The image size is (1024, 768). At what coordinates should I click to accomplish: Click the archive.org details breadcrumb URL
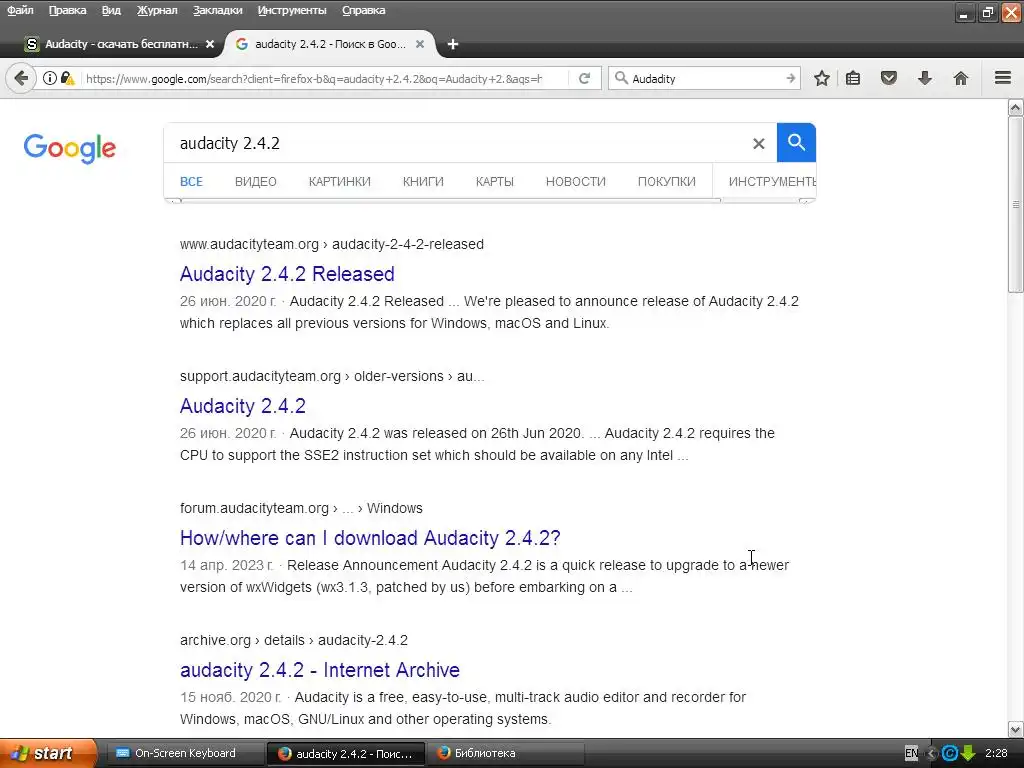pyautogui.click(x=293, y=640)
